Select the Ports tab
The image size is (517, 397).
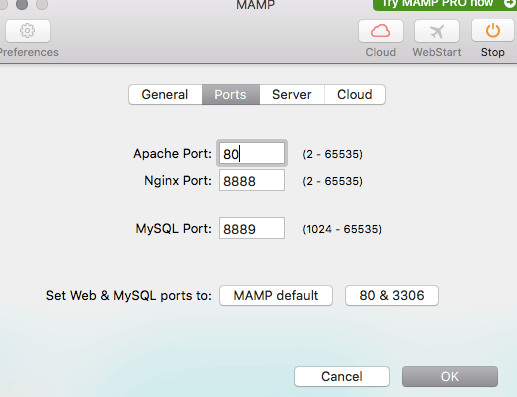tap(231, 95)
